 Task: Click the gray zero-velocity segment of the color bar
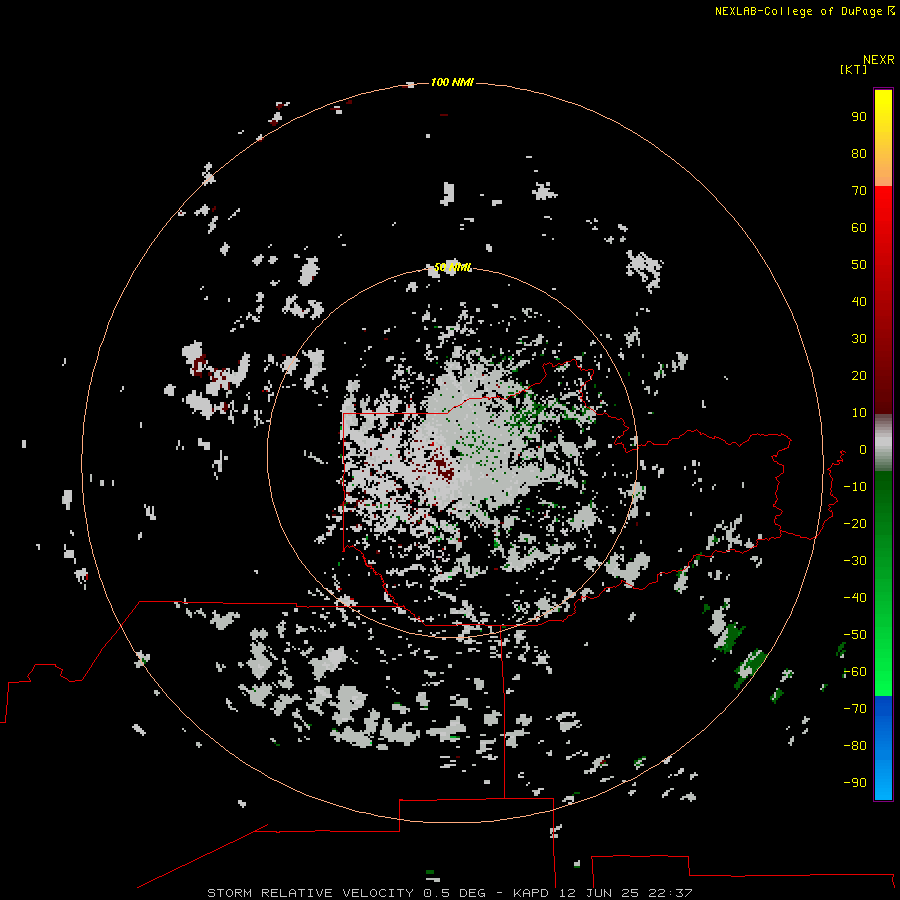(x=883, y=443)
